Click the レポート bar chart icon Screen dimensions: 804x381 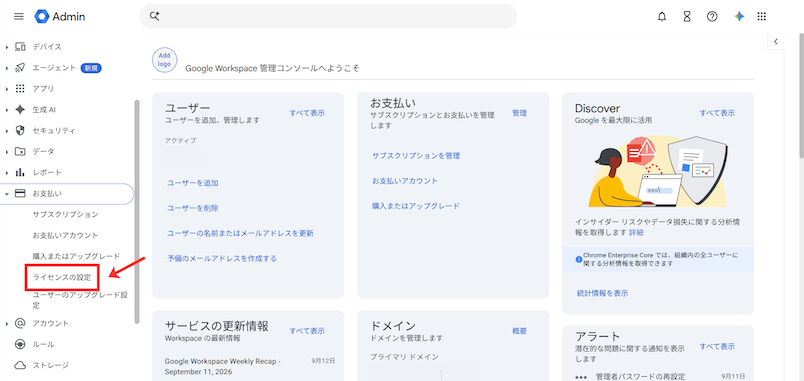(21, 172)
